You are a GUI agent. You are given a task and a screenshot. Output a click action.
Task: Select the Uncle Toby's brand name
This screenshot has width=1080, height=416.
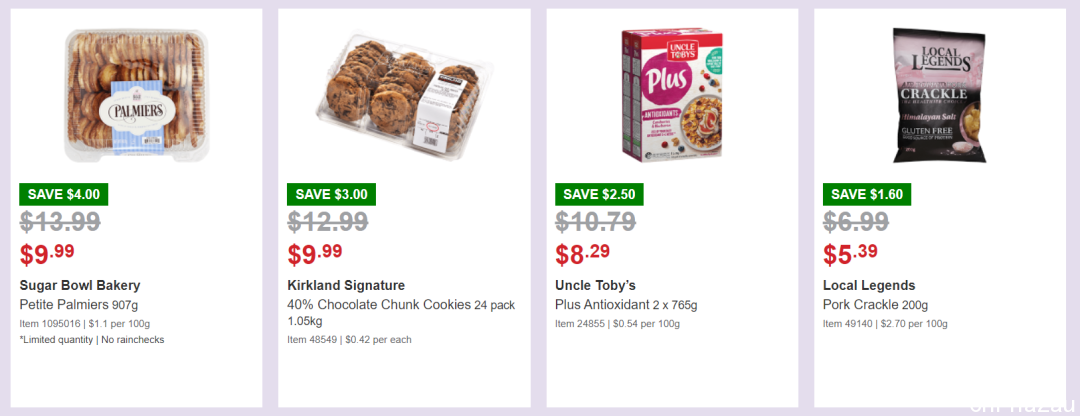click(595, 285)
